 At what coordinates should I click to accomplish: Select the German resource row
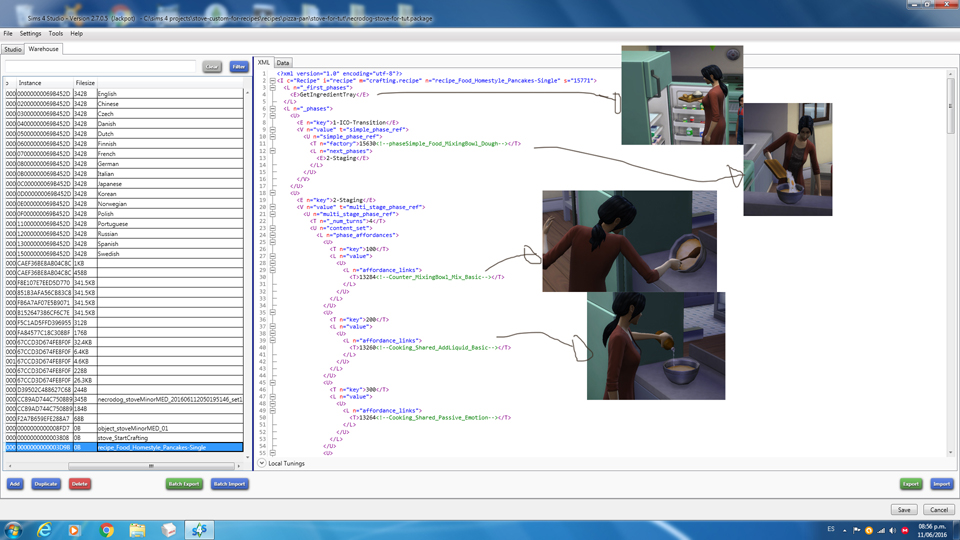pyautogui.click(x=124, y=163)
